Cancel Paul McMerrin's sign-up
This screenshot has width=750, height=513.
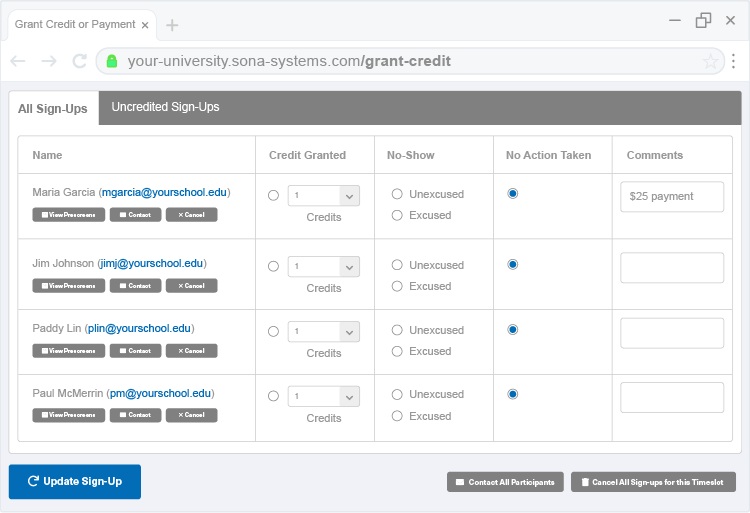[191, 415]
